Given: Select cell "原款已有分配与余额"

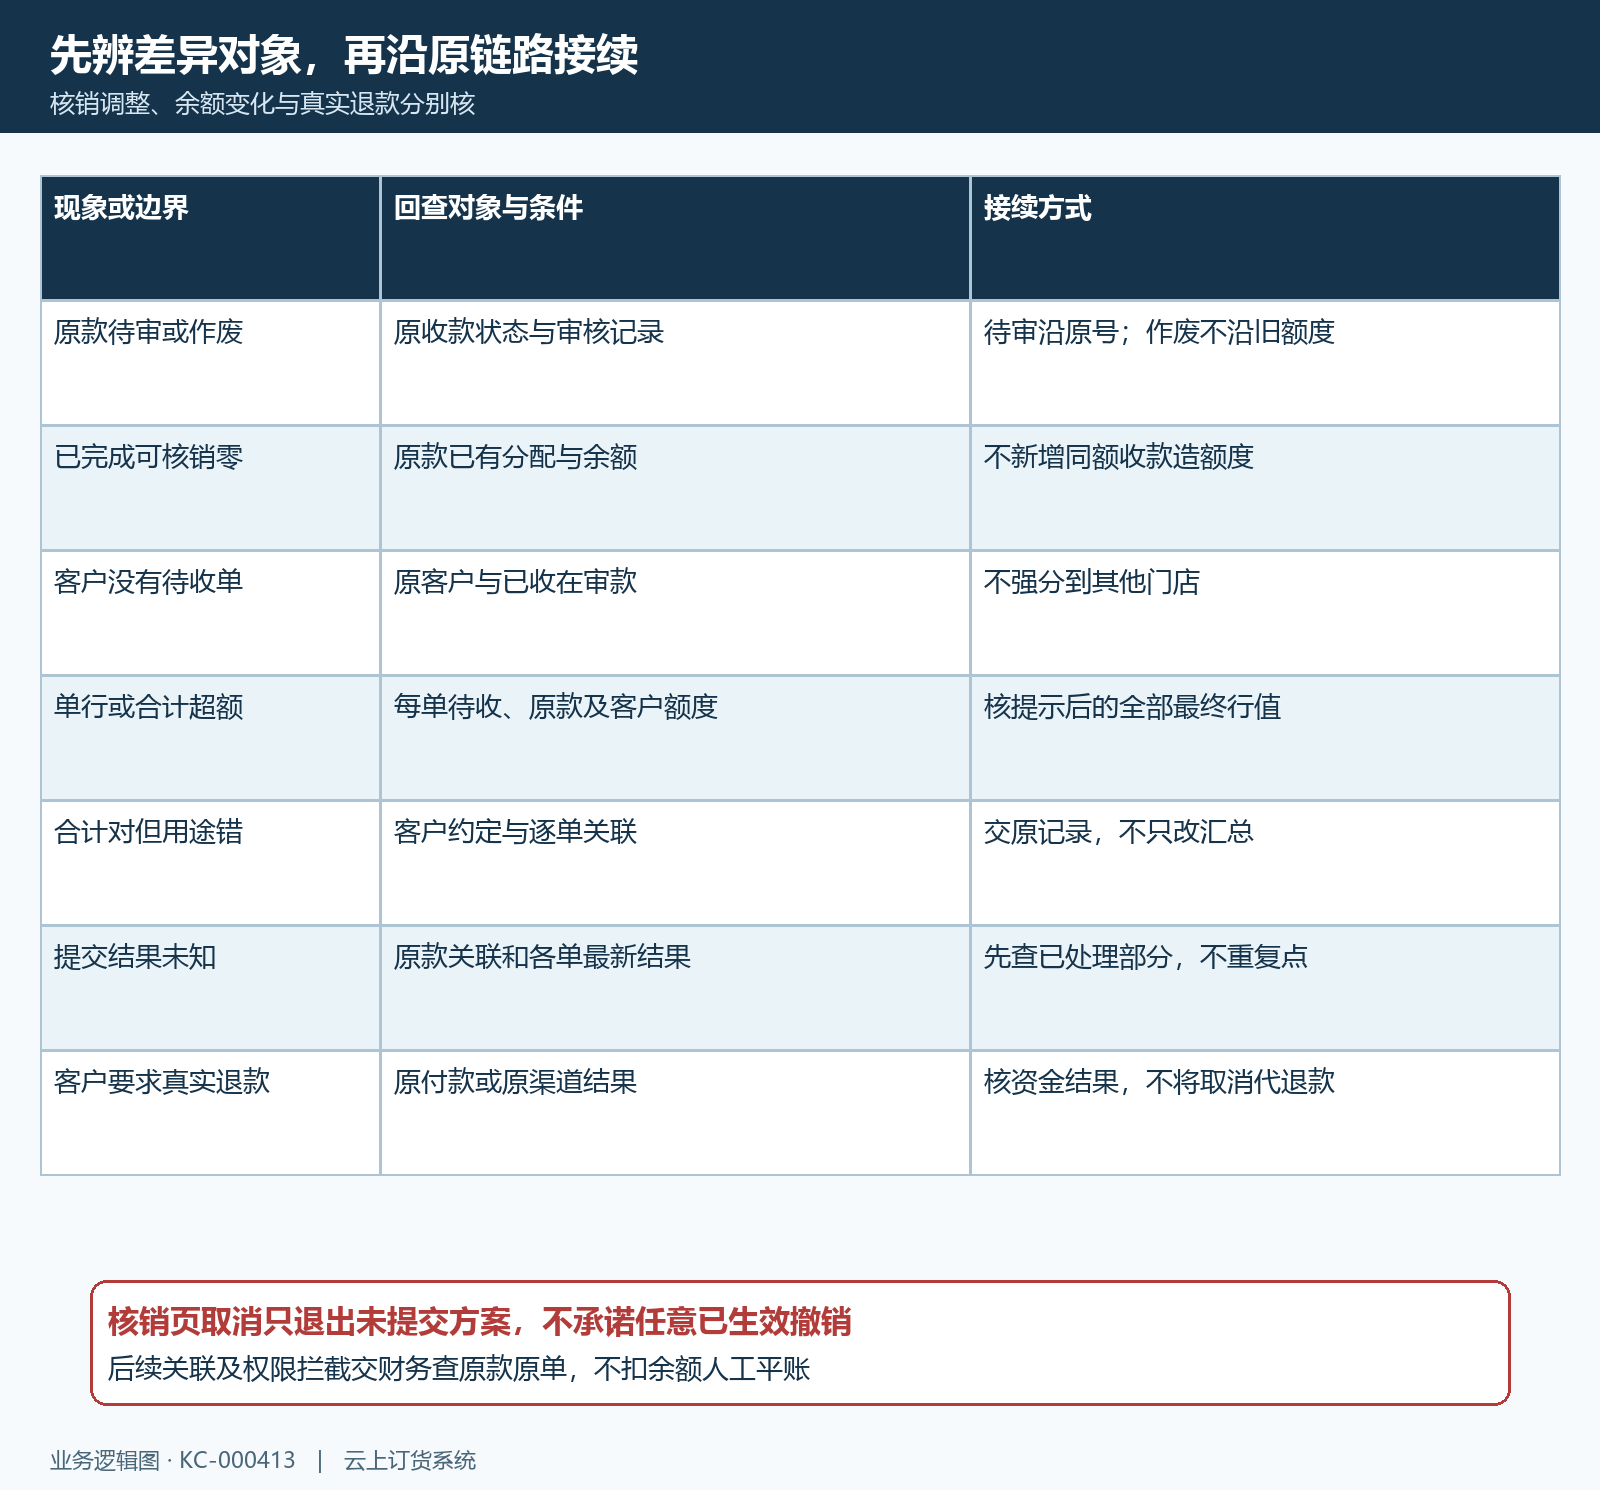Looking at the screenshot, I should click(675, 488).
